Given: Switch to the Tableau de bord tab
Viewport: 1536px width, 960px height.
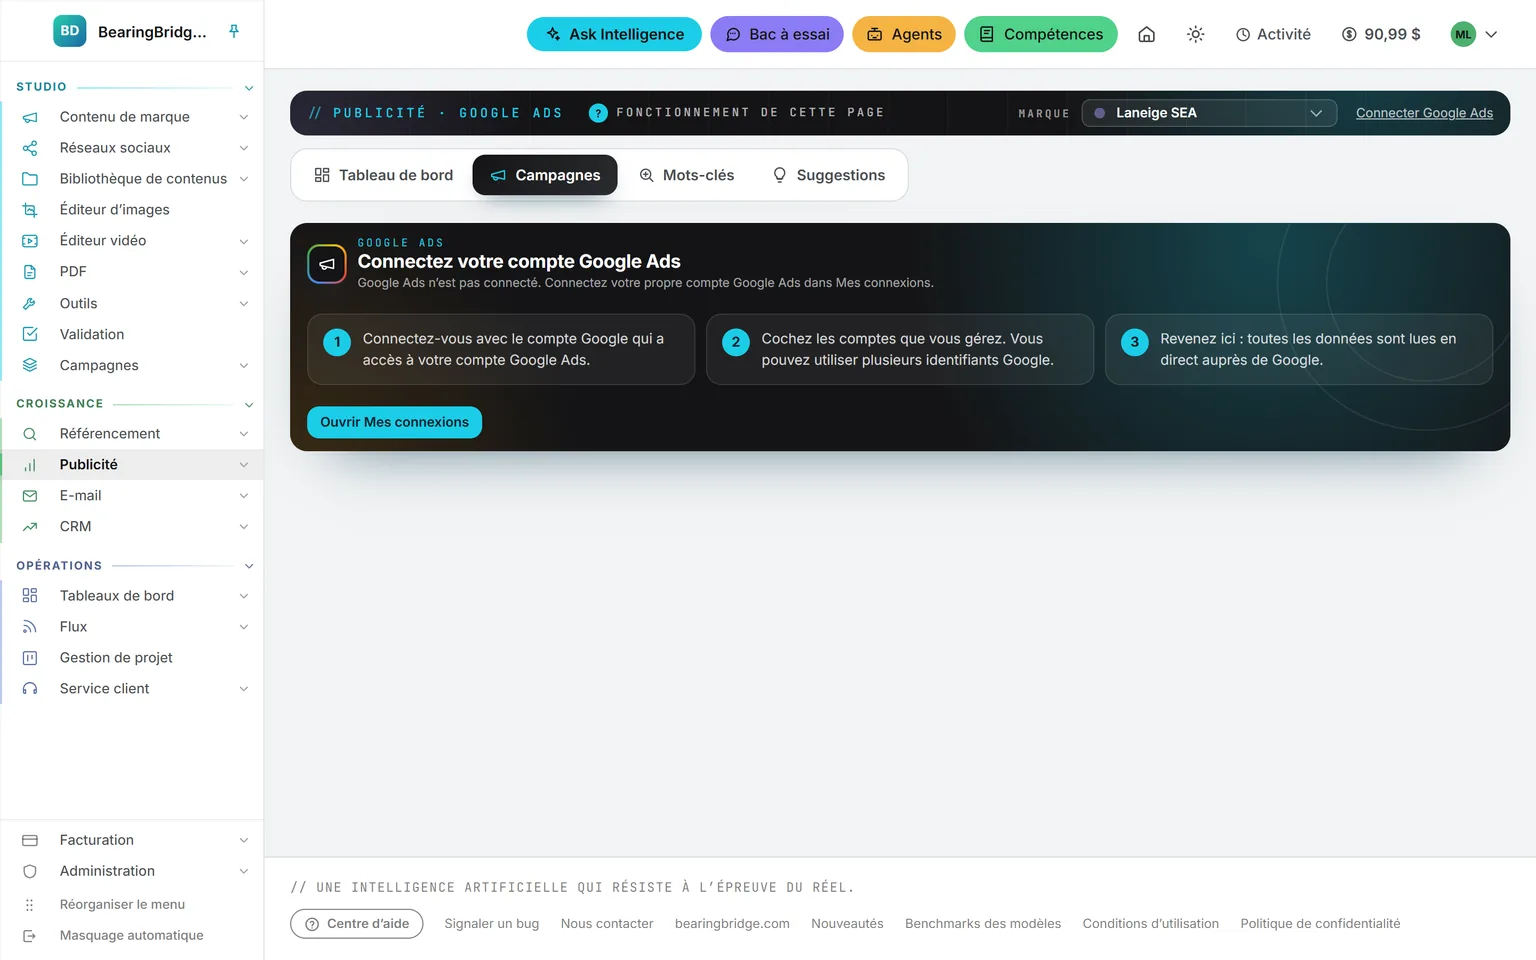Looking at the screenshot, I should tap(383, 175).
